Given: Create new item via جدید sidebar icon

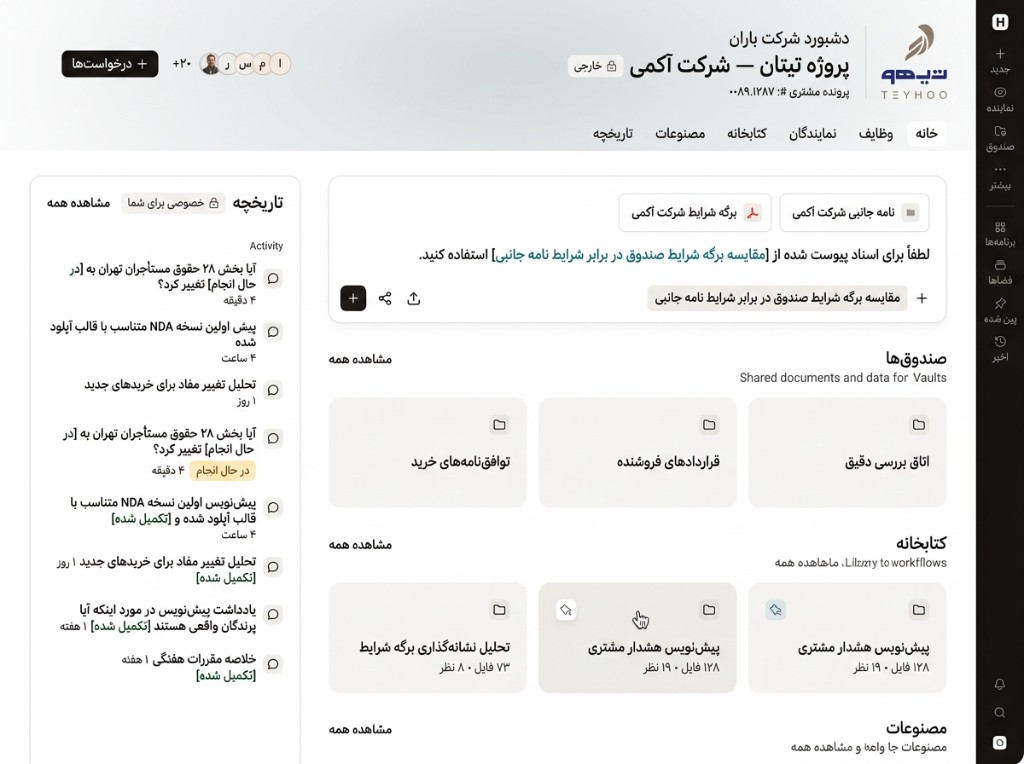Looking at the screenshot, I should (x=1000, y=59).
